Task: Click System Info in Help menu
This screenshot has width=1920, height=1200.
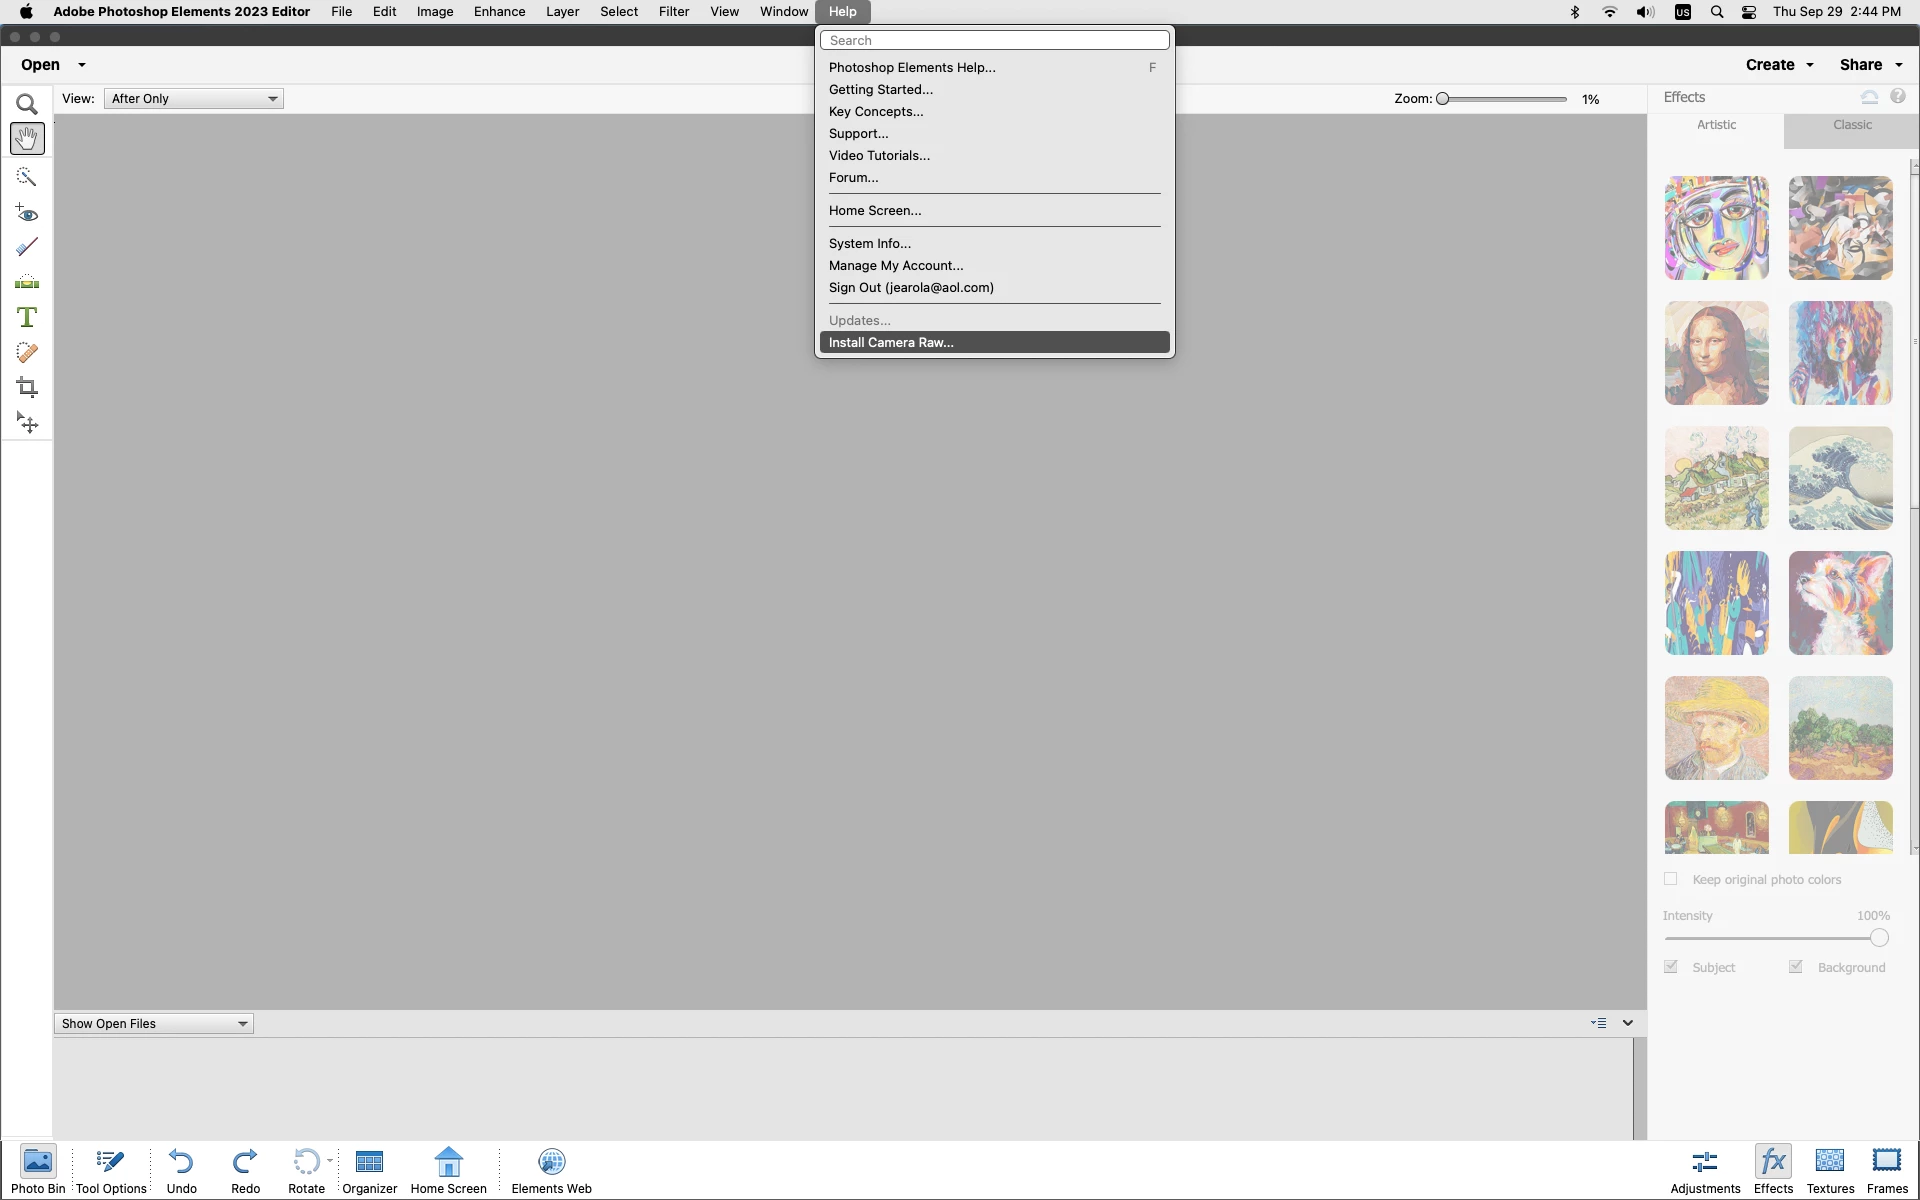Action: [x=869, y=243]
